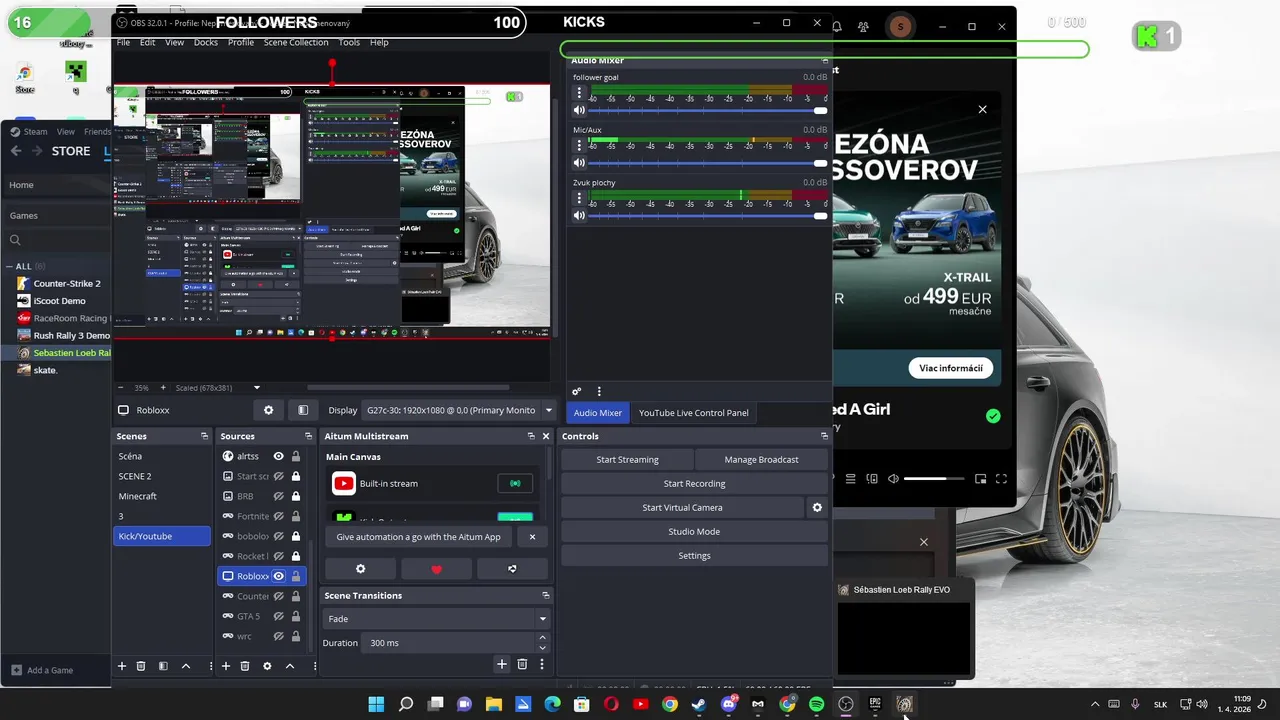Open Aitum Multistream settings gear button
The width and height of the screenshot is (1280, 720).
(360, 569)
